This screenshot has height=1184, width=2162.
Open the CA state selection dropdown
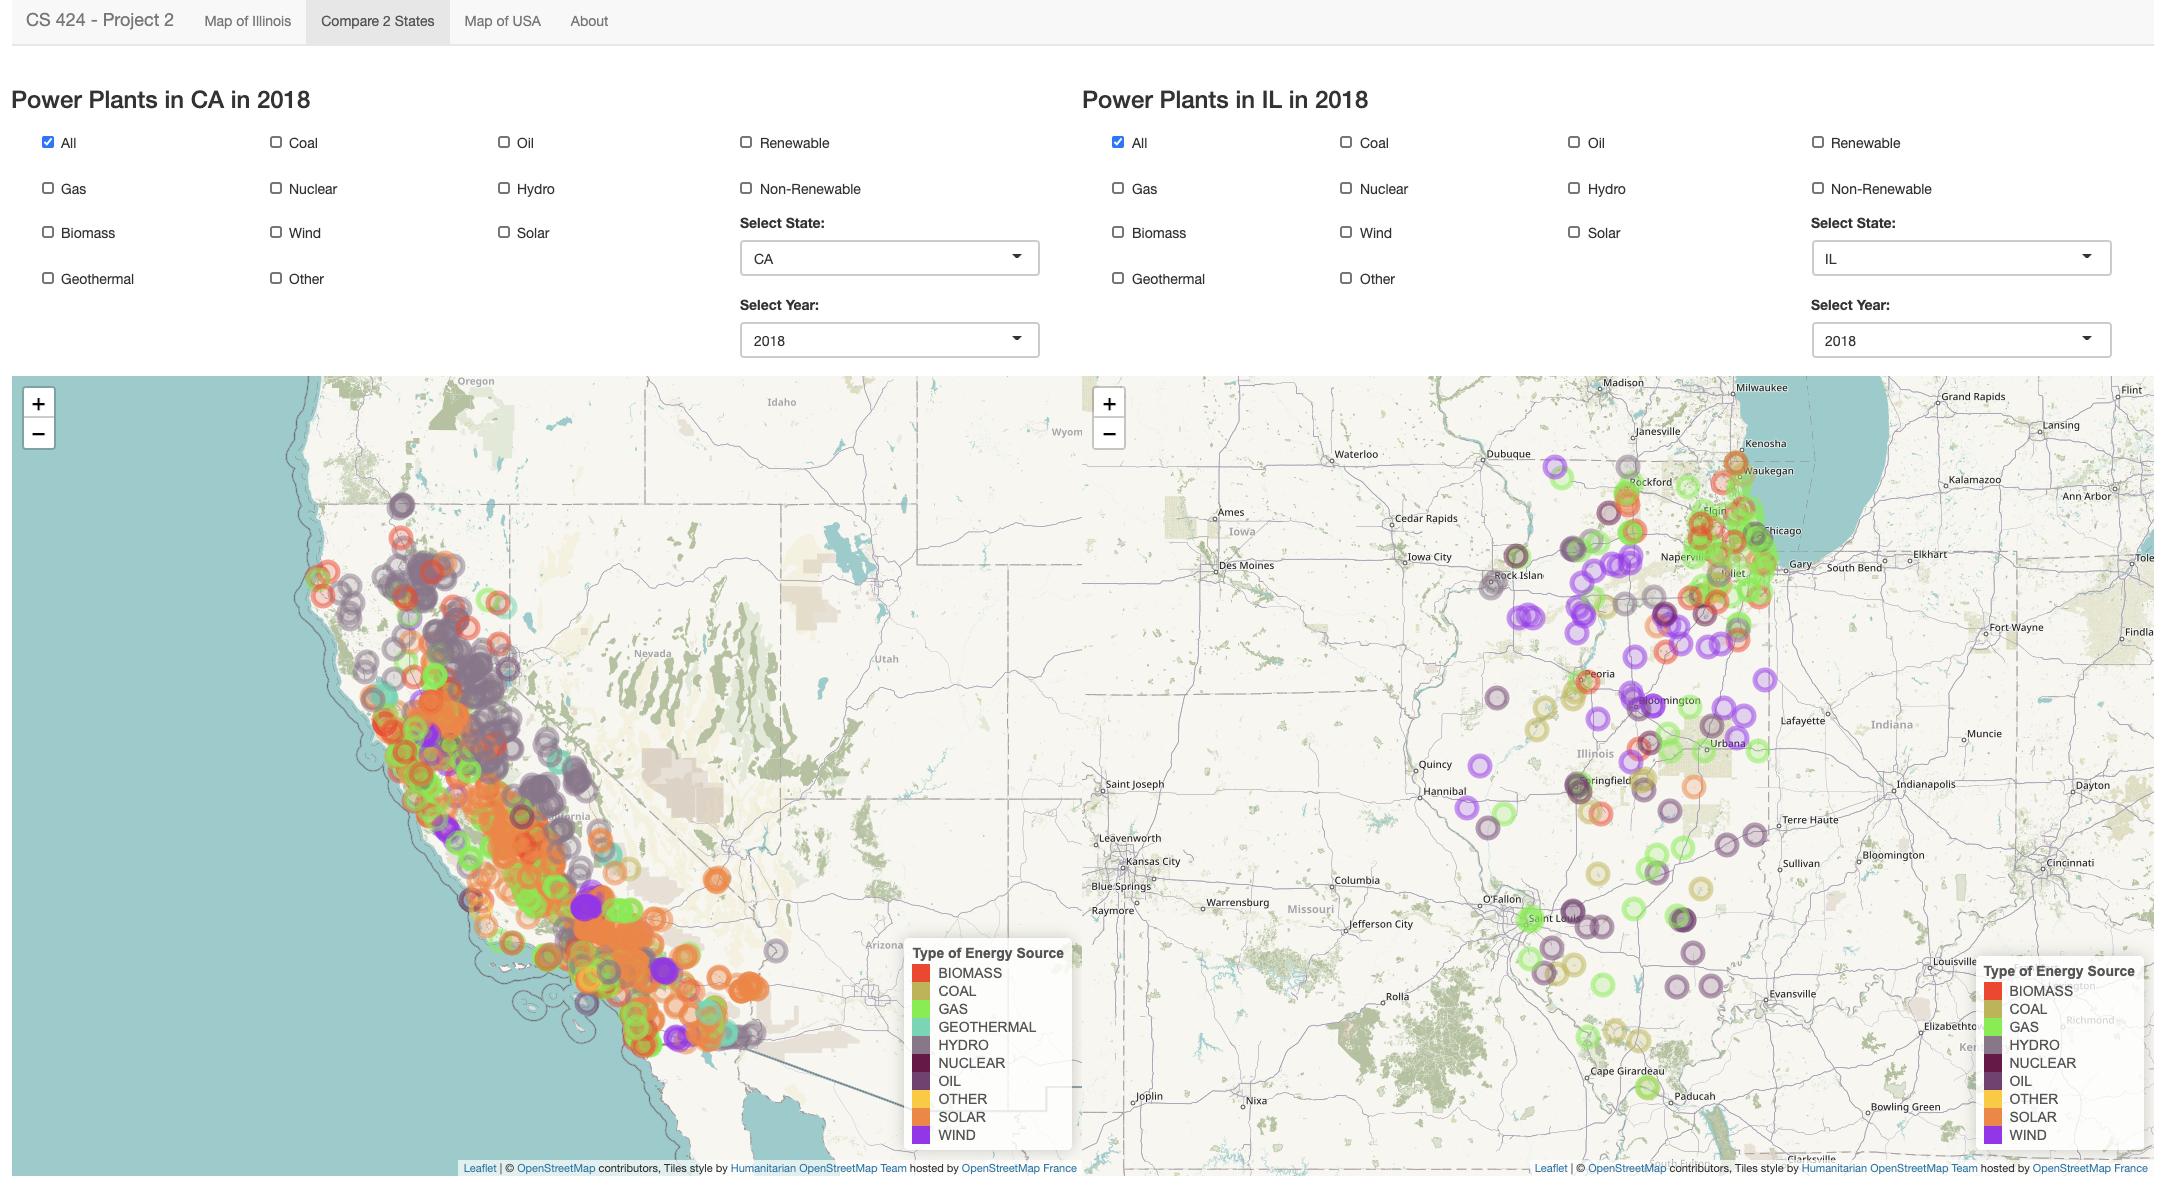tap(889, 258)
